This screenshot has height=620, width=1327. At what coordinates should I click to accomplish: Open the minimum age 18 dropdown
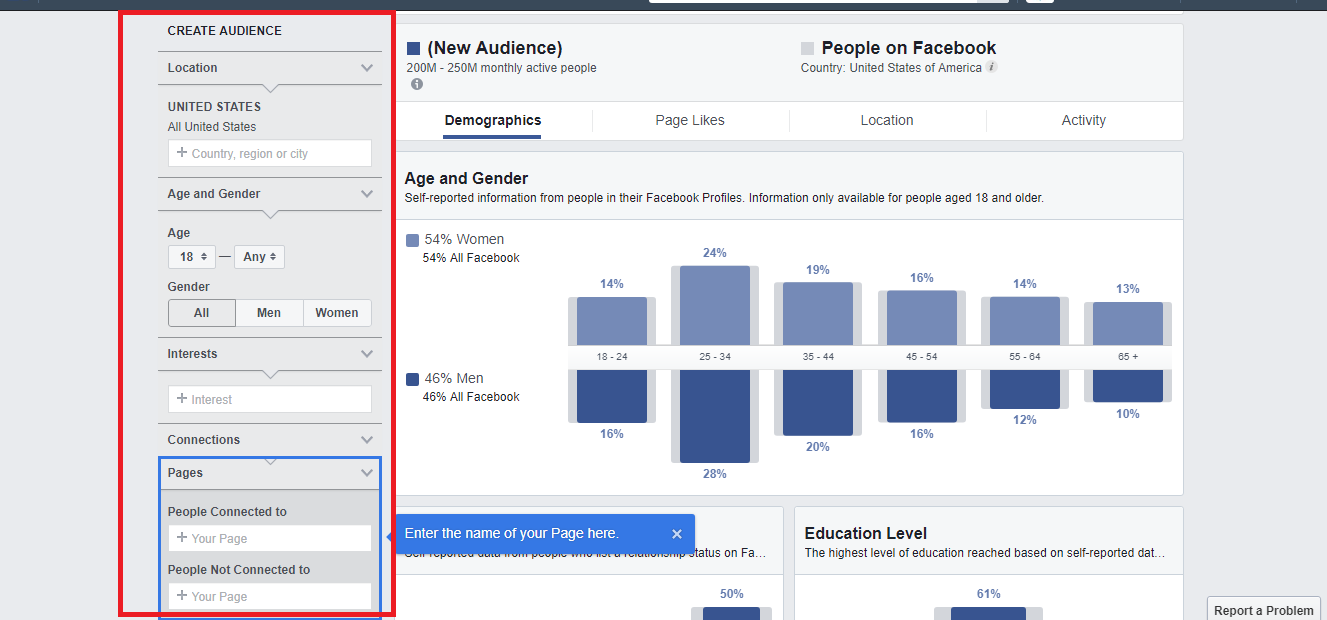click(191, 257)
